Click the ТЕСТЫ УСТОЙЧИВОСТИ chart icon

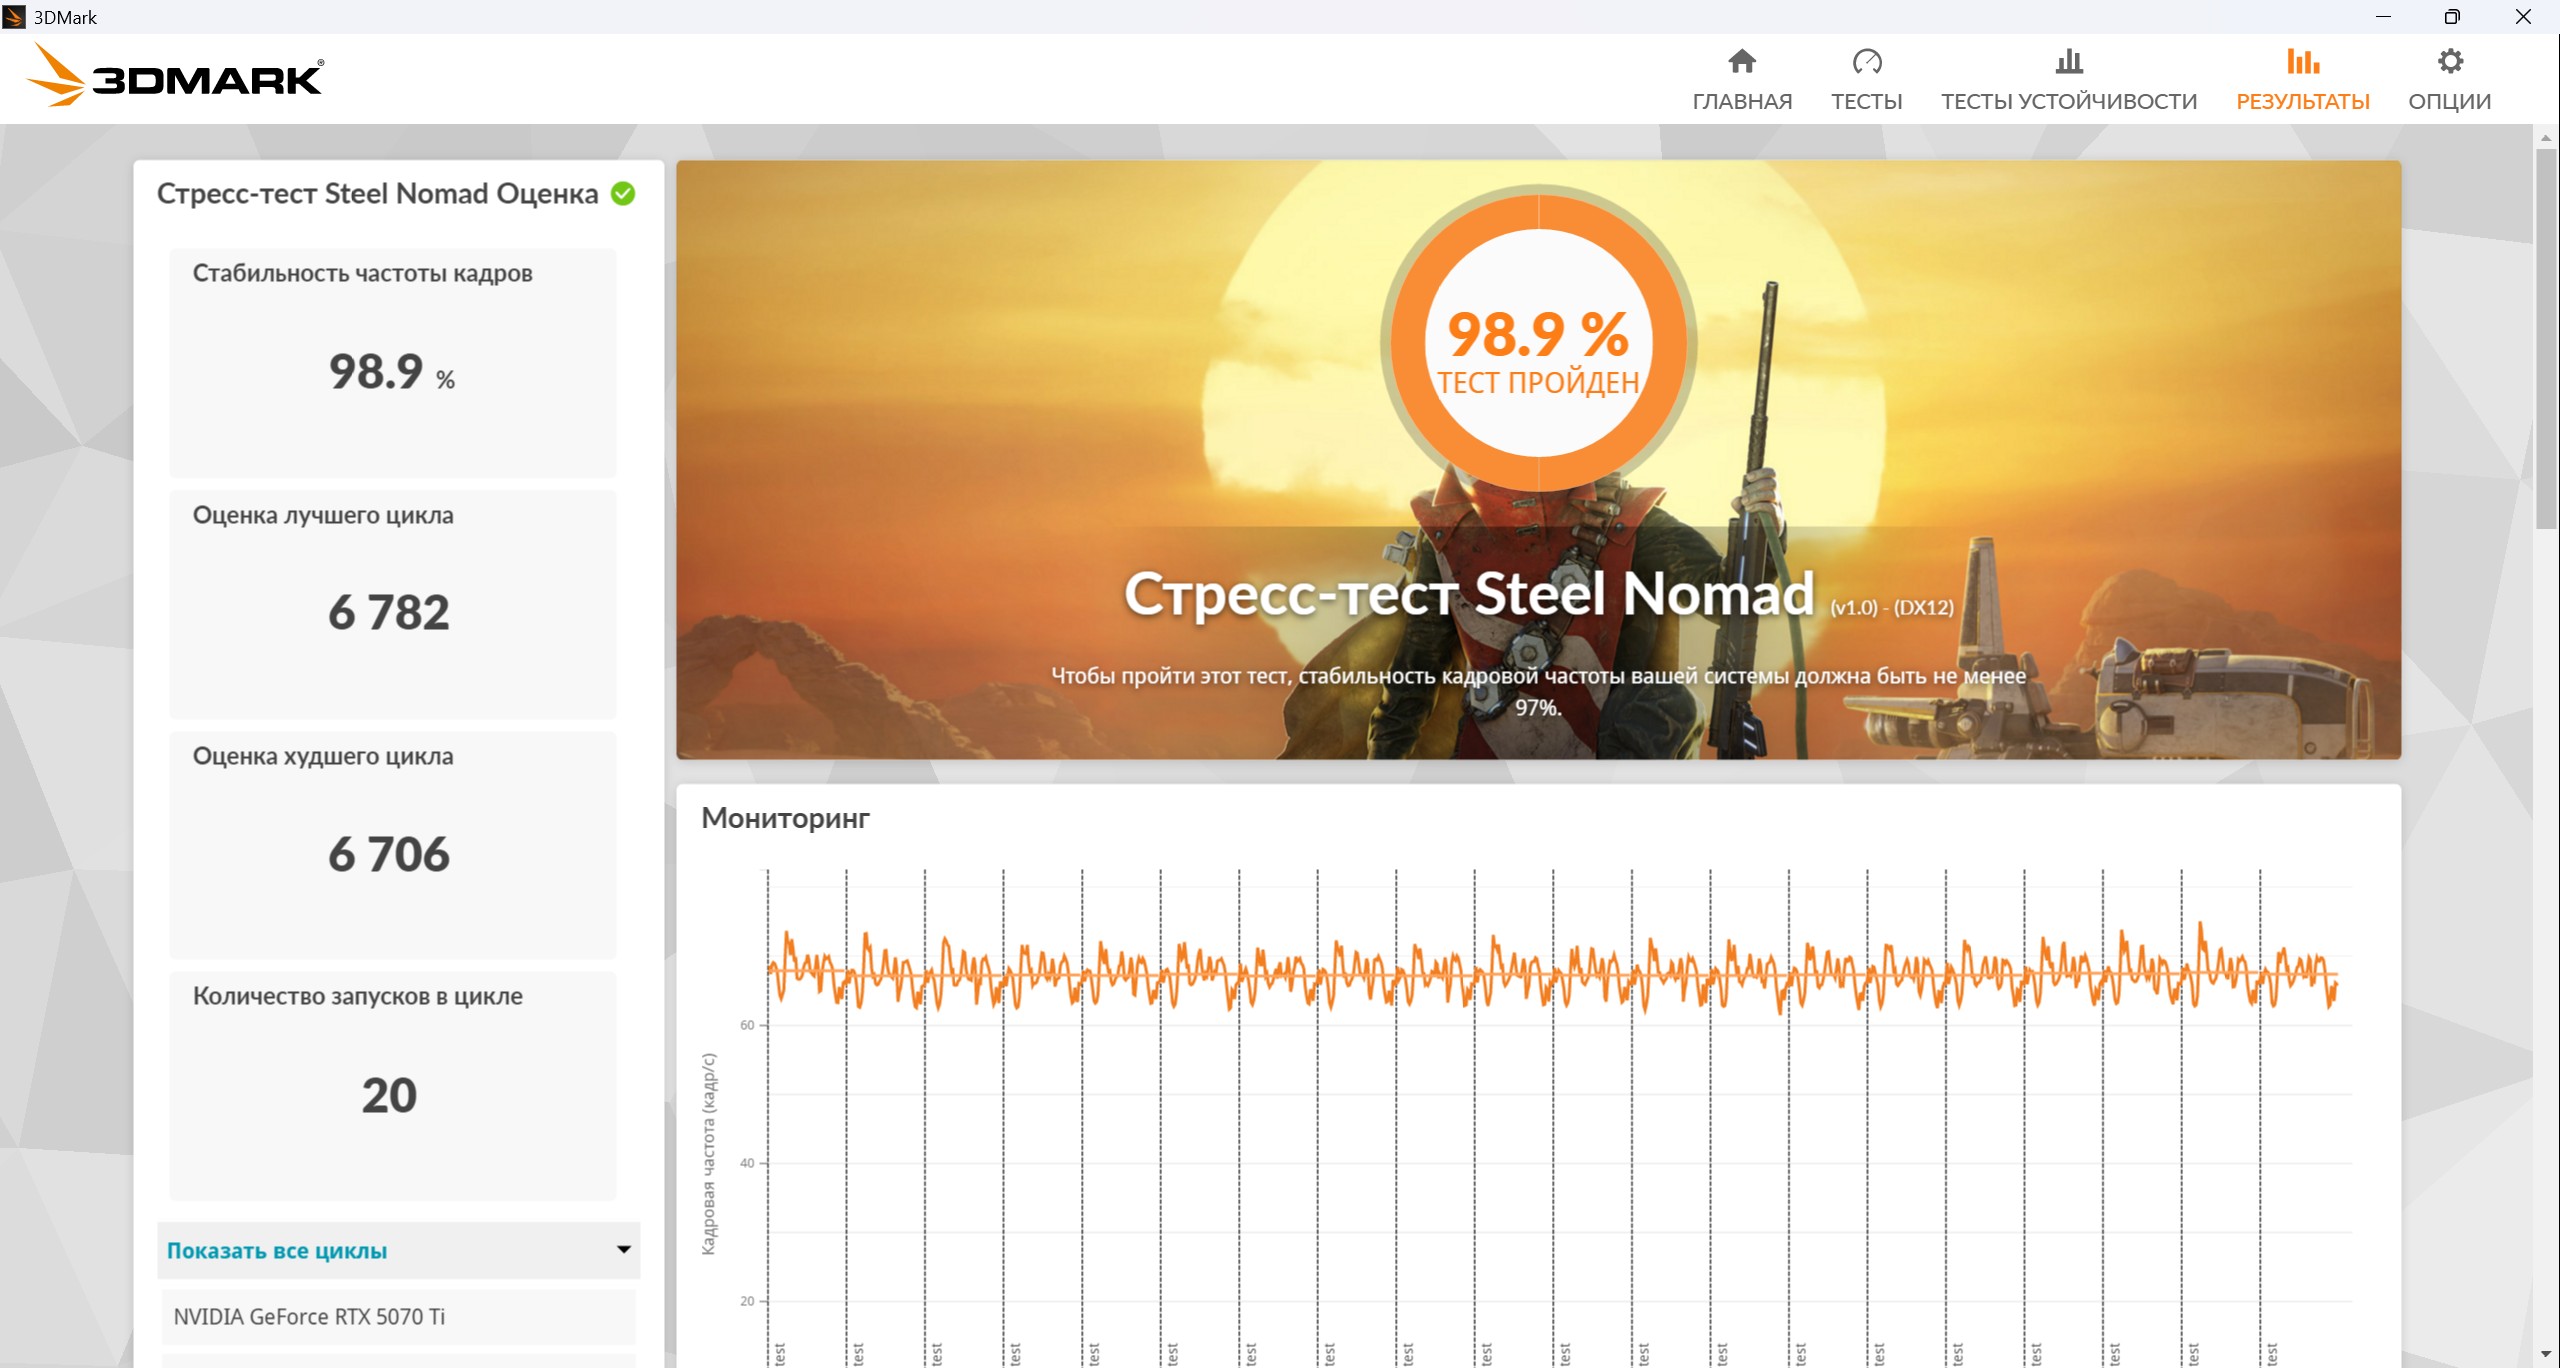[x=2069, y=61]
